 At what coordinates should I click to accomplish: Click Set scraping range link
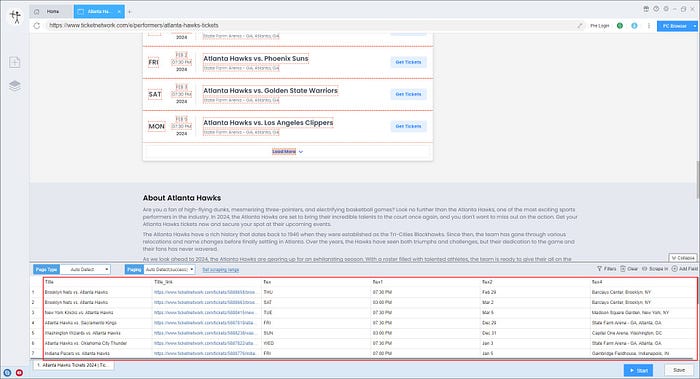click(221, 270)
